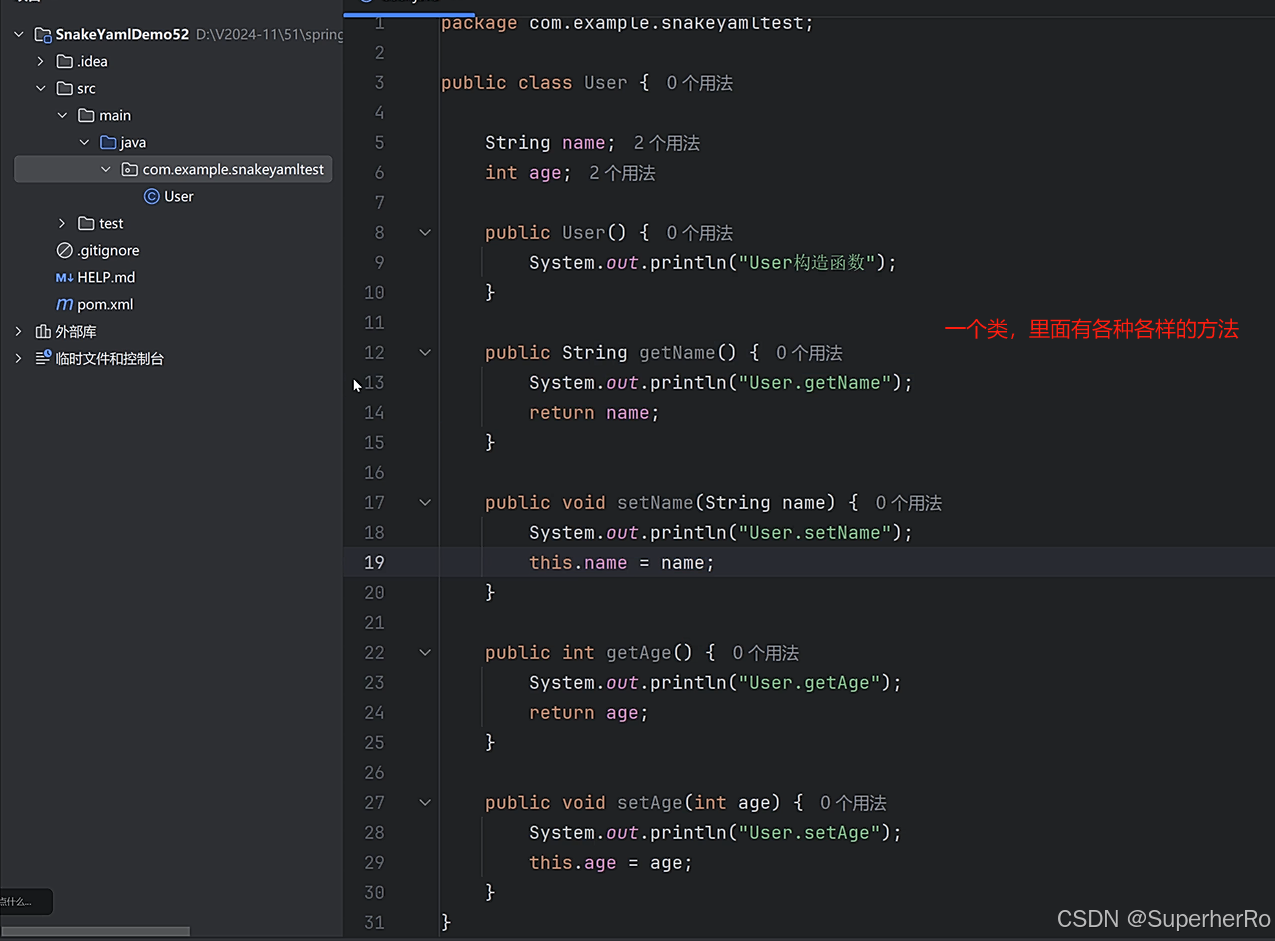Select the HELP.md markdown icon

pos(65,277)
